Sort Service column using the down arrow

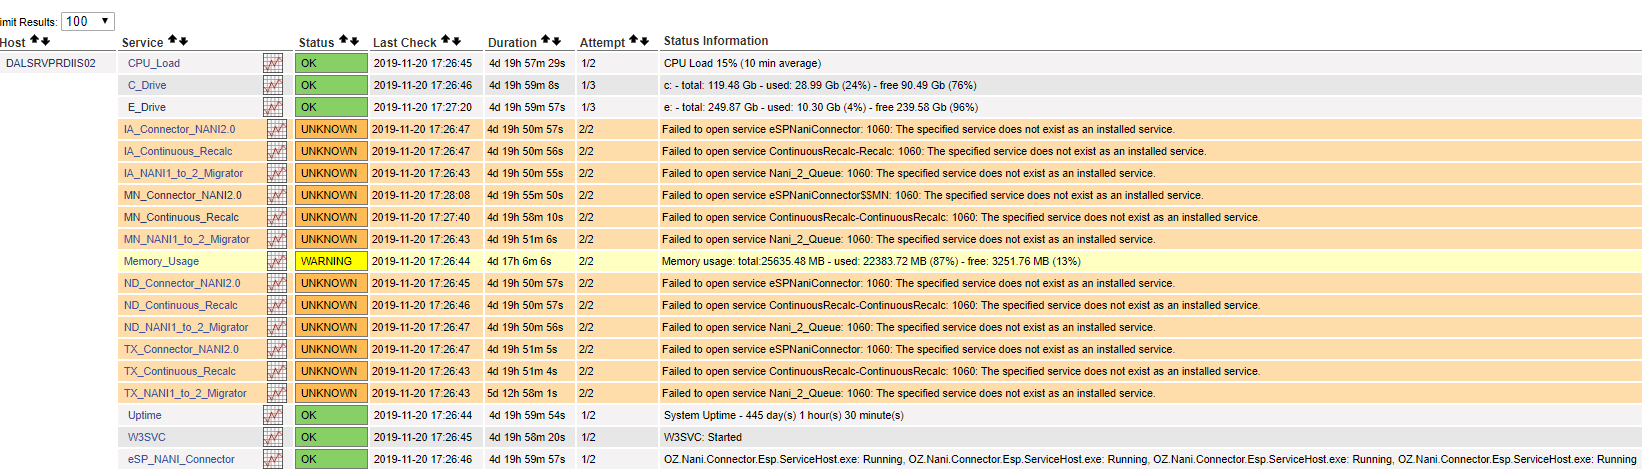click(x=183, y=41)
